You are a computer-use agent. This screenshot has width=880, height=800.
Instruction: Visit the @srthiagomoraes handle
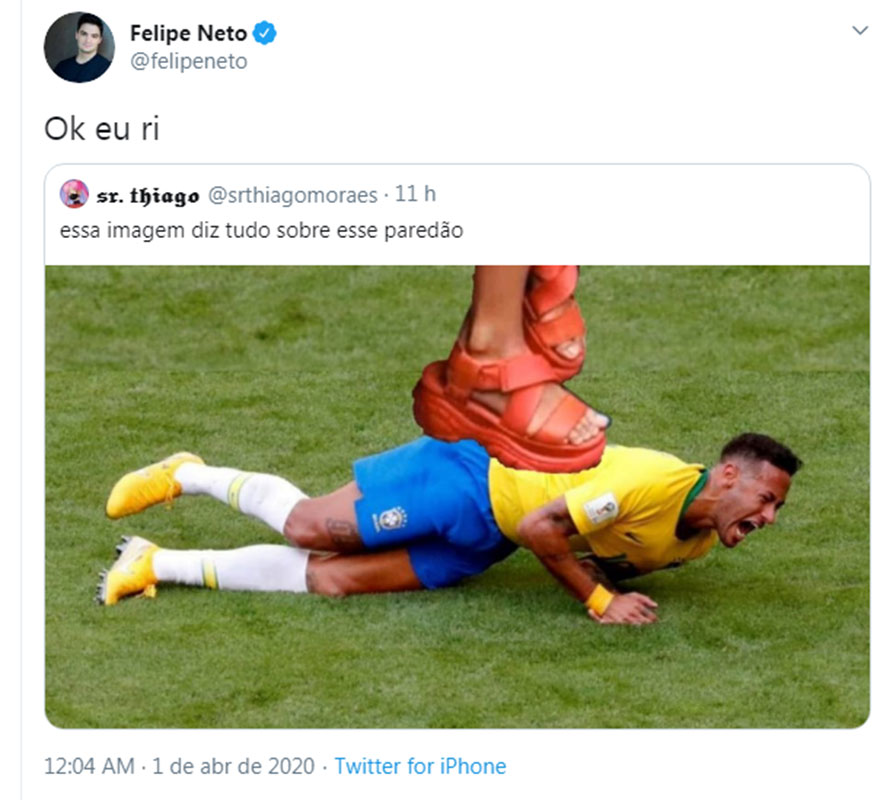pyautogui.click(x=292, y=195)
